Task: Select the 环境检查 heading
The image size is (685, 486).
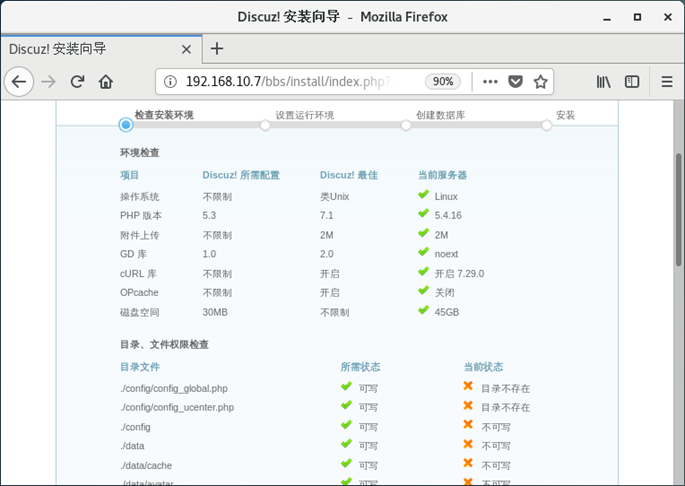Action: 140,153
